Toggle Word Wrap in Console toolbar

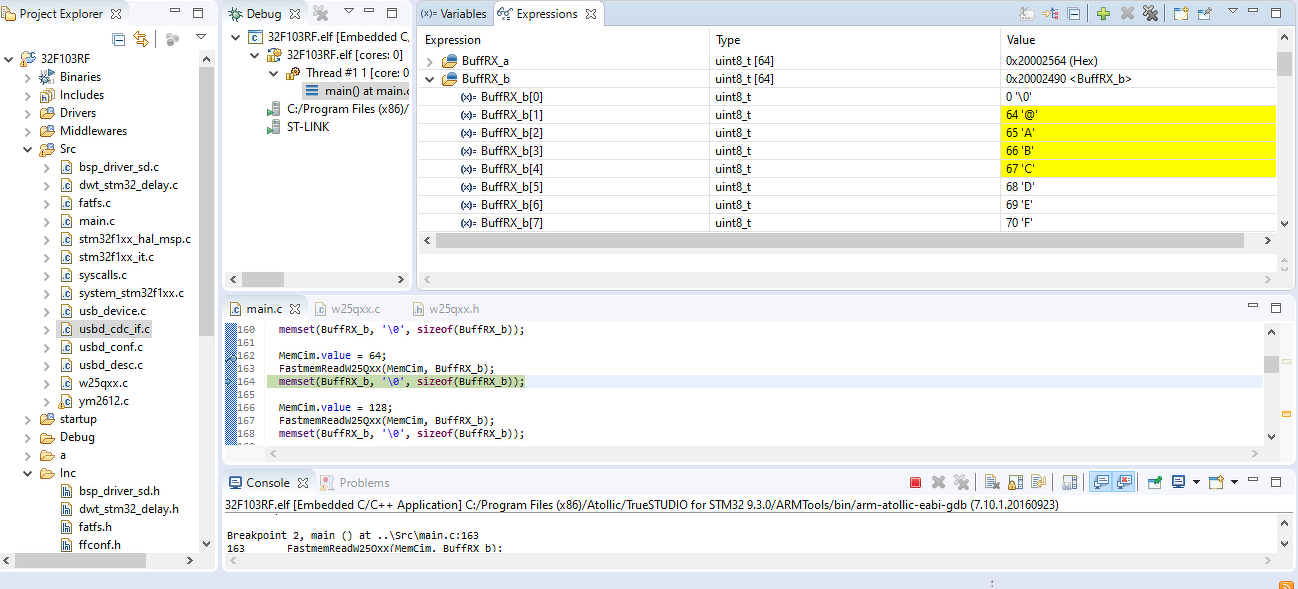click(1039, 482)
